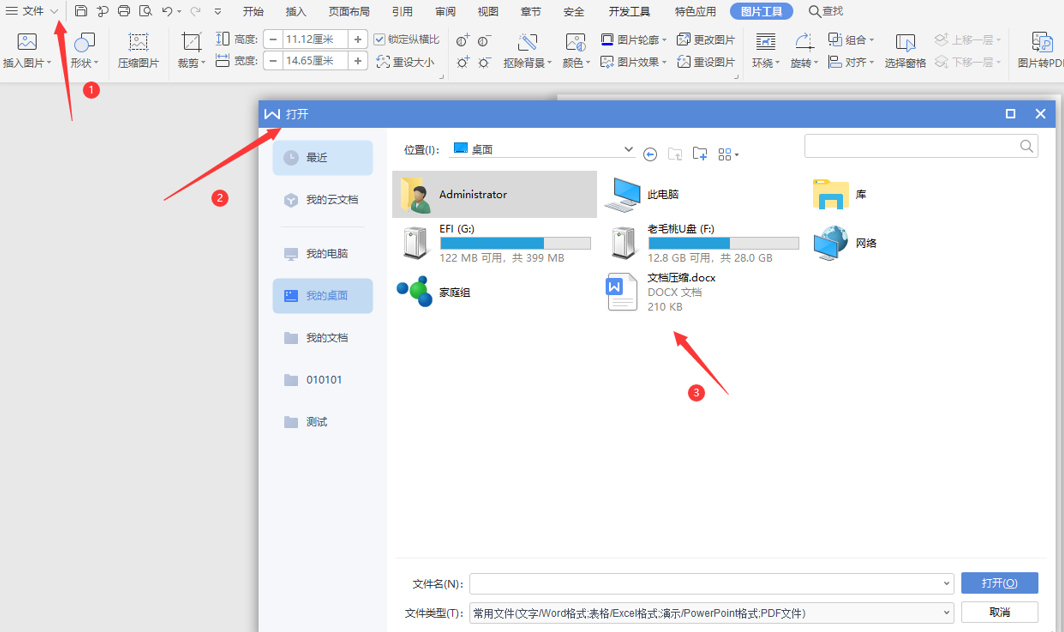Select the 图片工具 tab

[x=761, y=11]
